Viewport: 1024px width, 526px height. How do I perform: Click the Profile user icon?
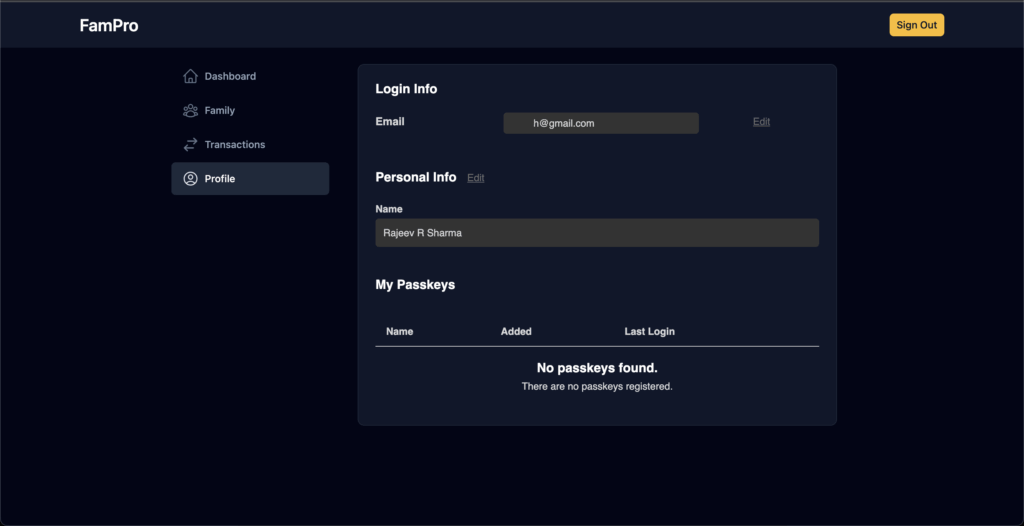pyautogui.click(x=190, y=178)
